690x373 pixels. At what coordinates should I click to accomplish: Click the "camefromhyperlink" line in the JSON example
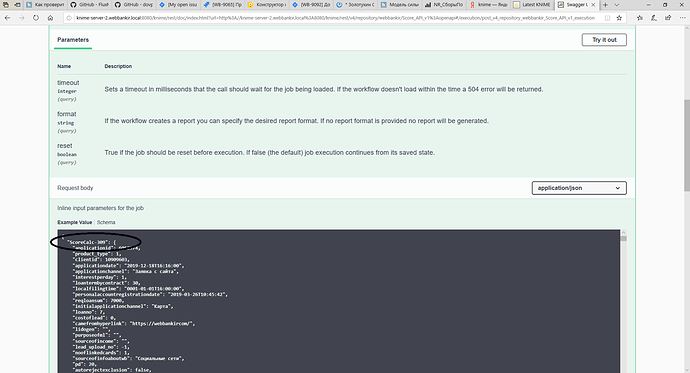(x=134, y=323)
